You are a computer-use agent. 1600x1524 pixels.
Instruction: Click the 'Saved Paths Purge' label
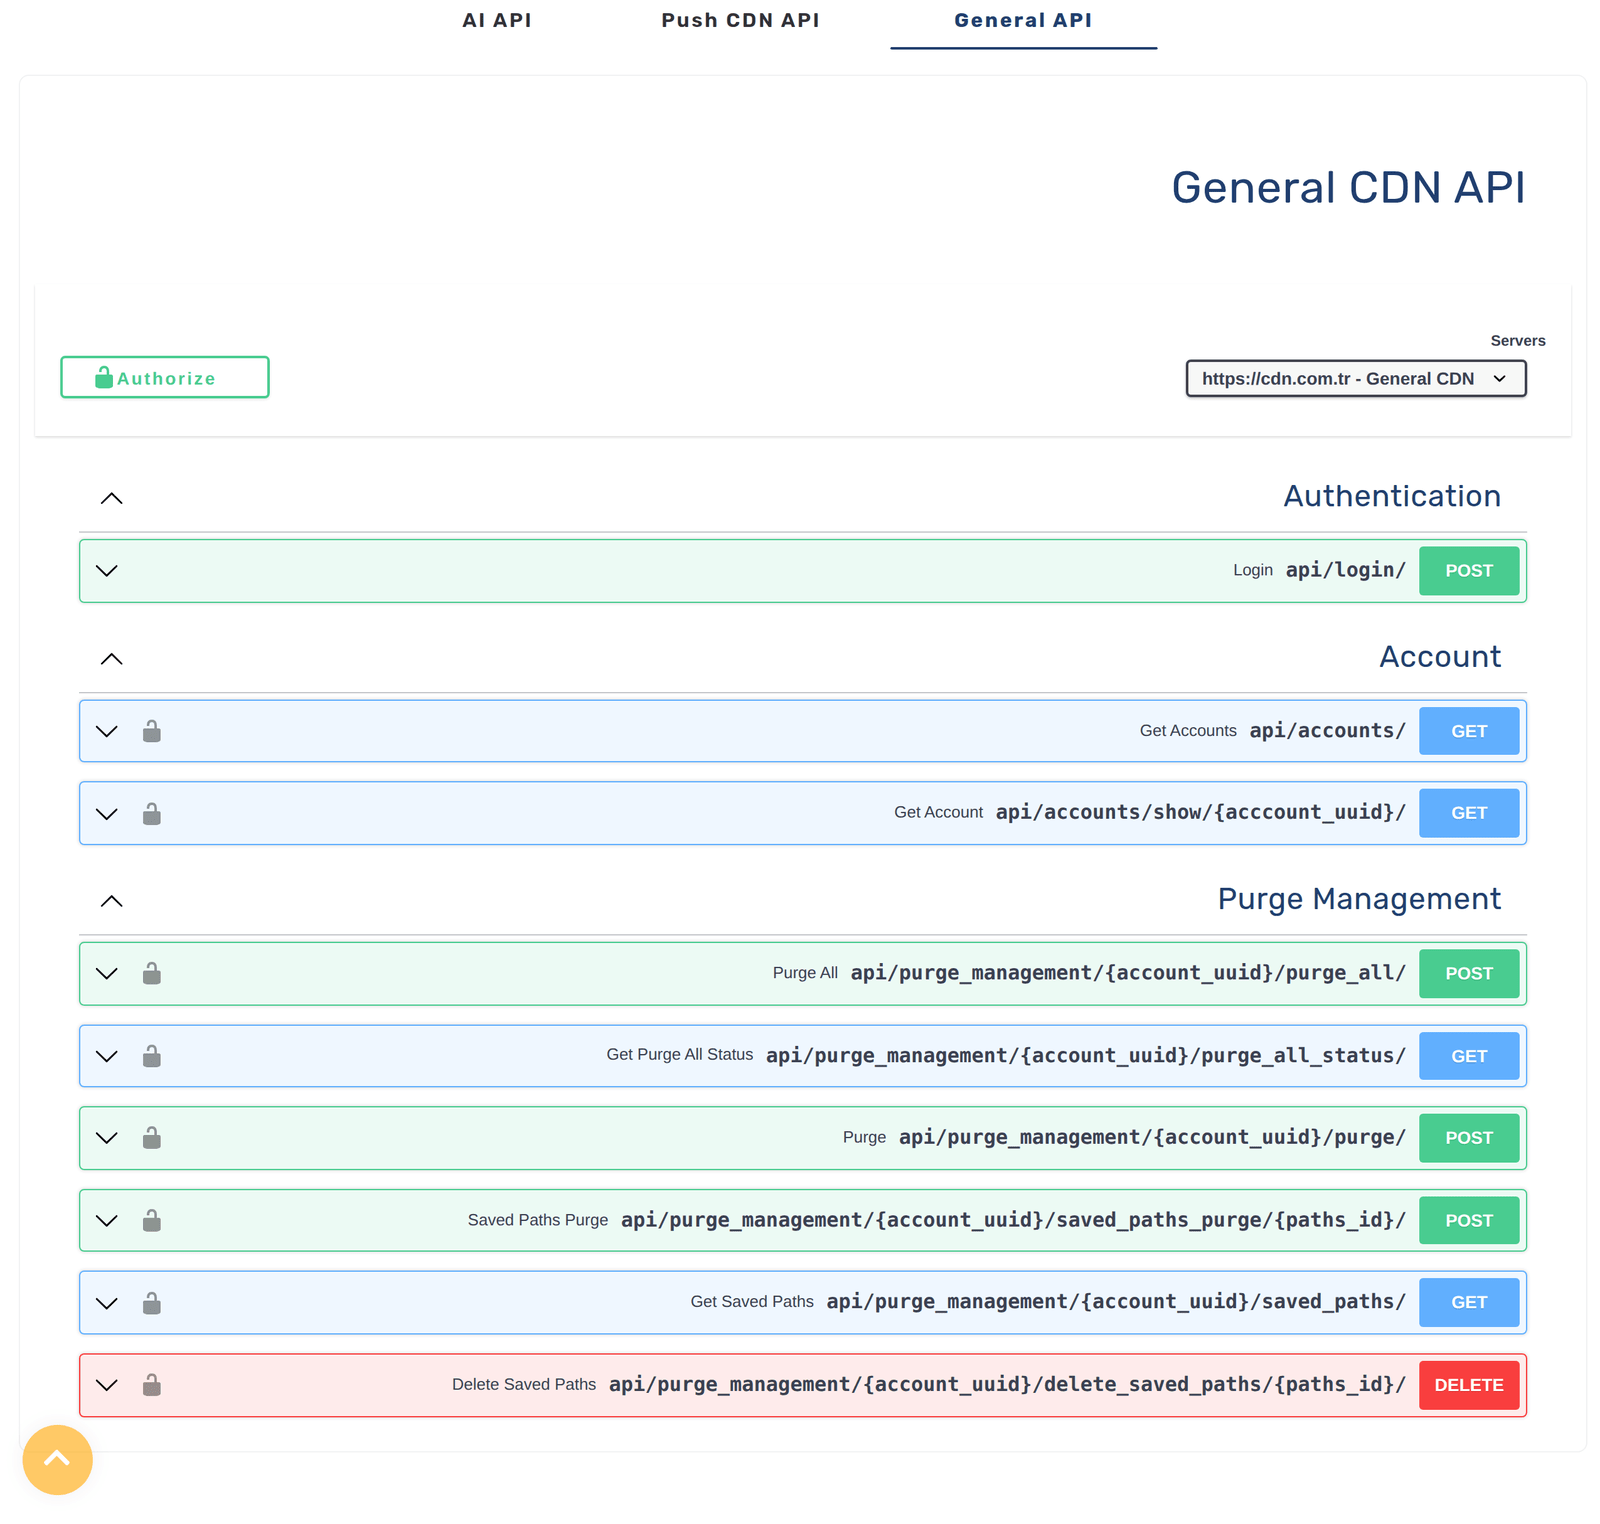tap(538, 1220)
